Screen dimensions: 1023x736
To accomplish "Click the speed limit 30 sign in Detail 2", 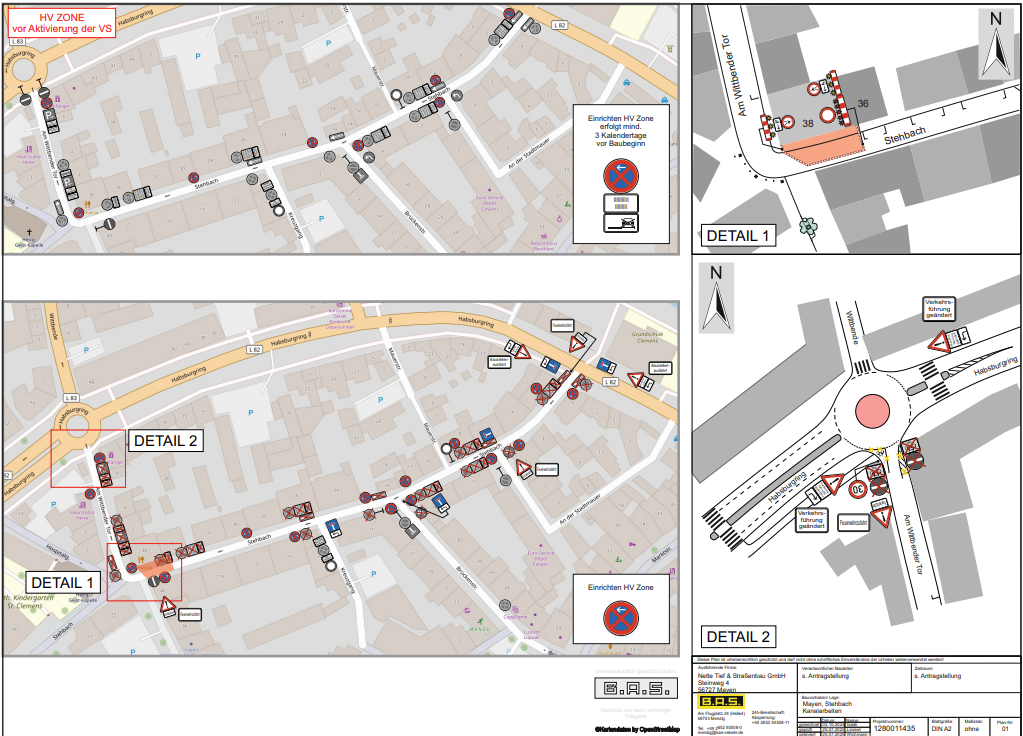I will pyautogui.click(x=858, y=490).
